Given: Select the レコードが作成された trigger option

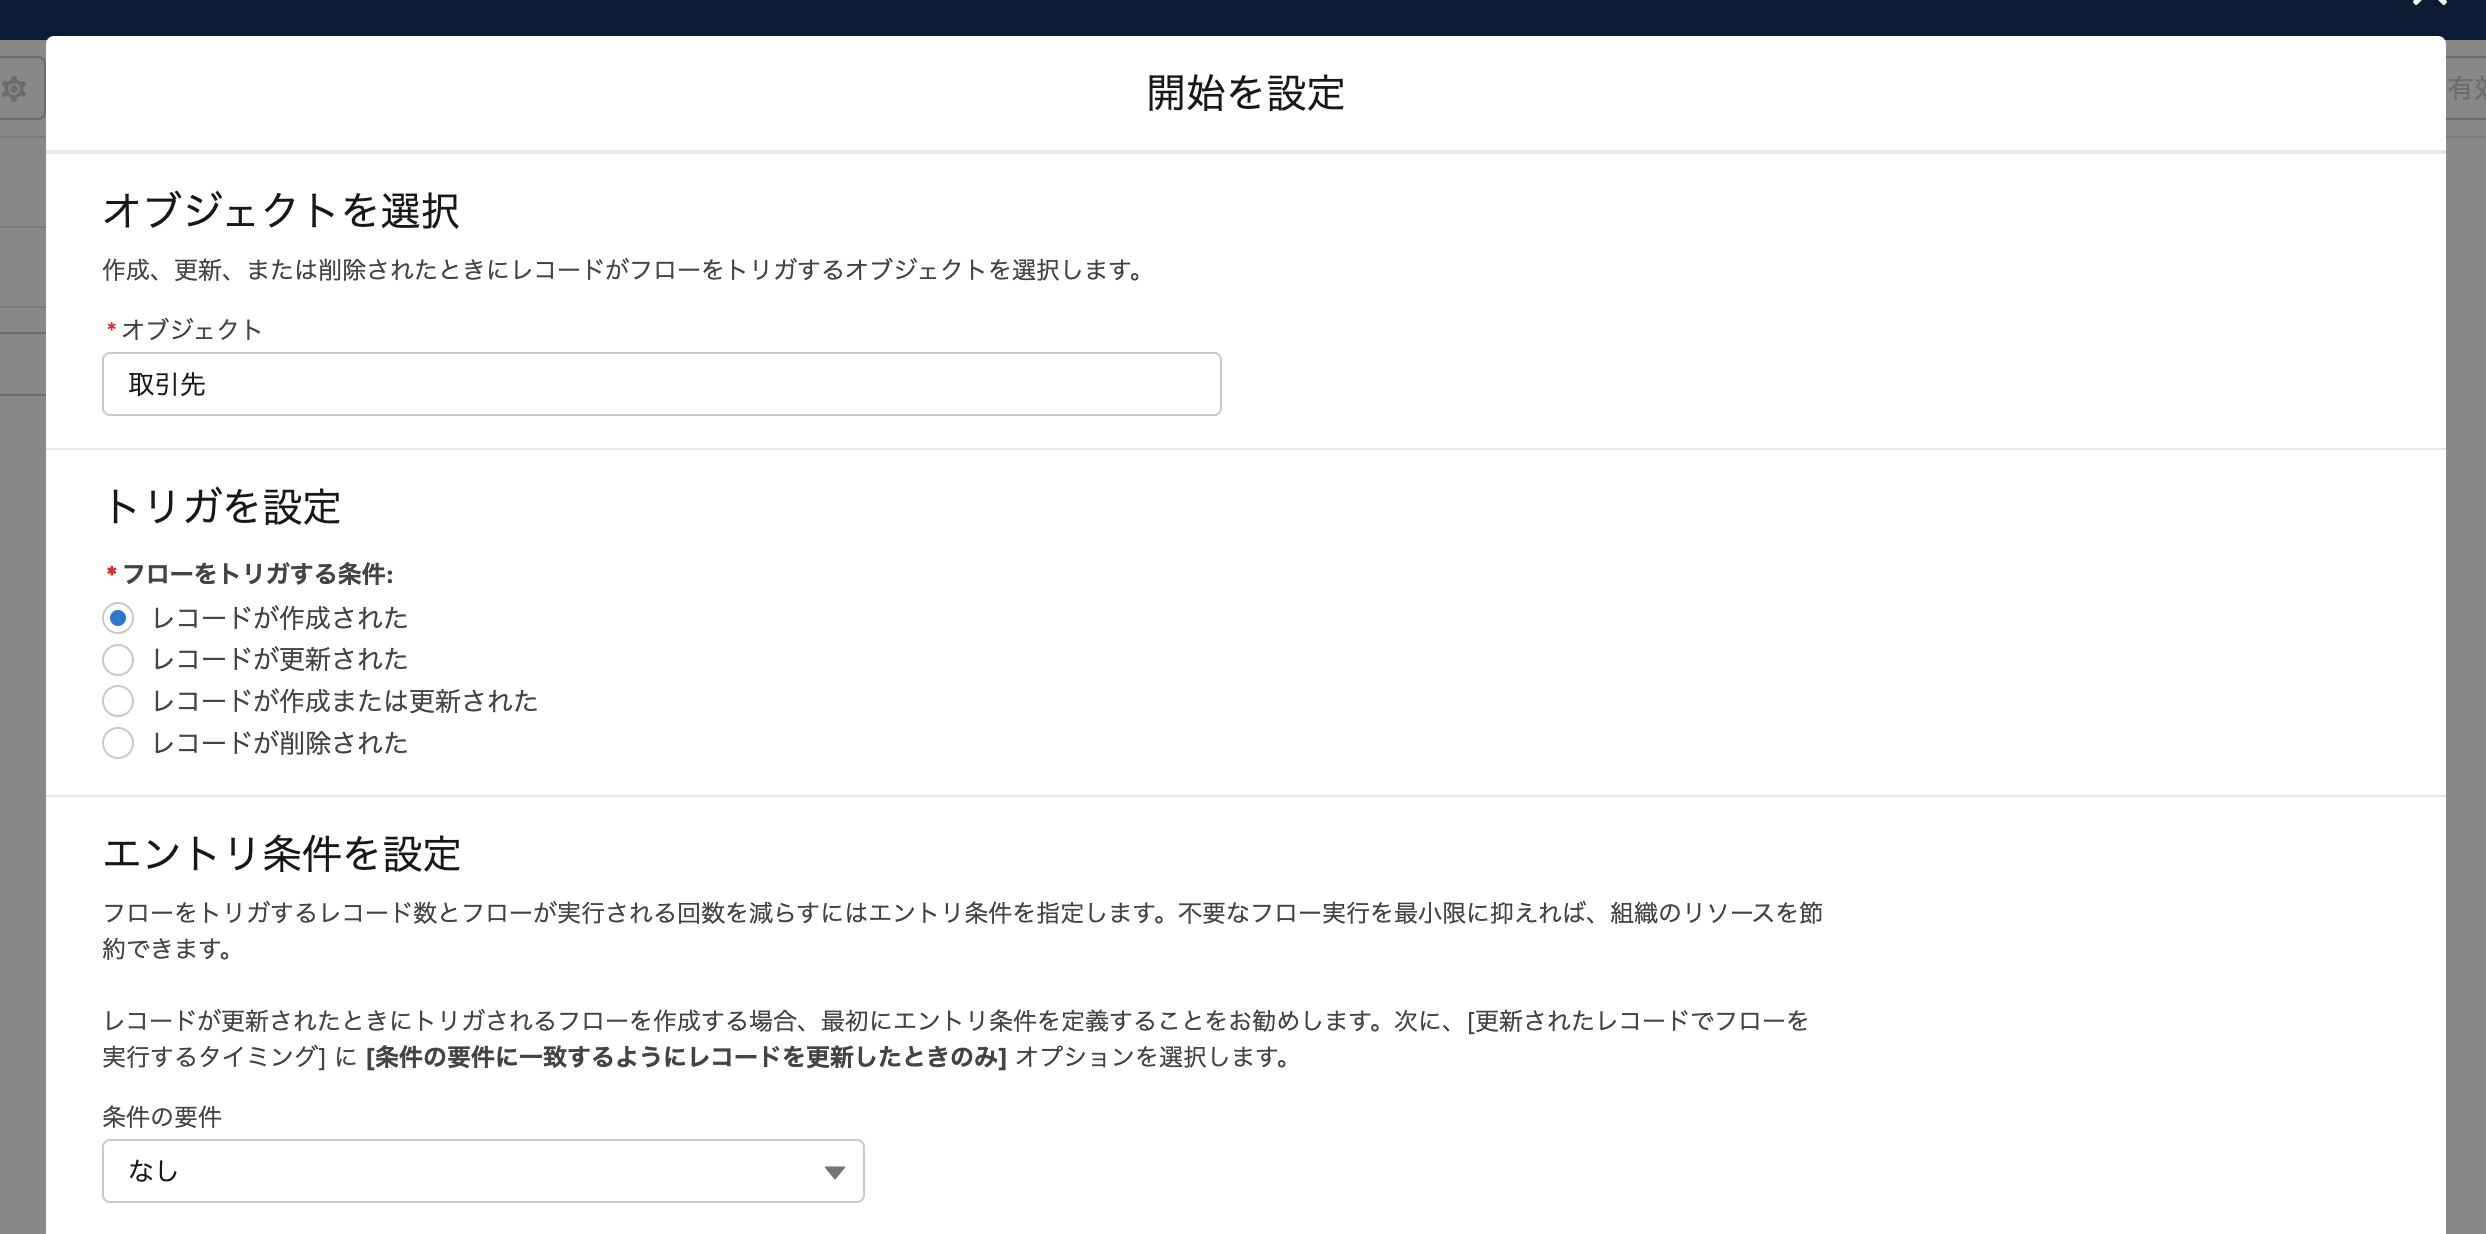Looking at the screenshot, I should click(x=118, y=618).
